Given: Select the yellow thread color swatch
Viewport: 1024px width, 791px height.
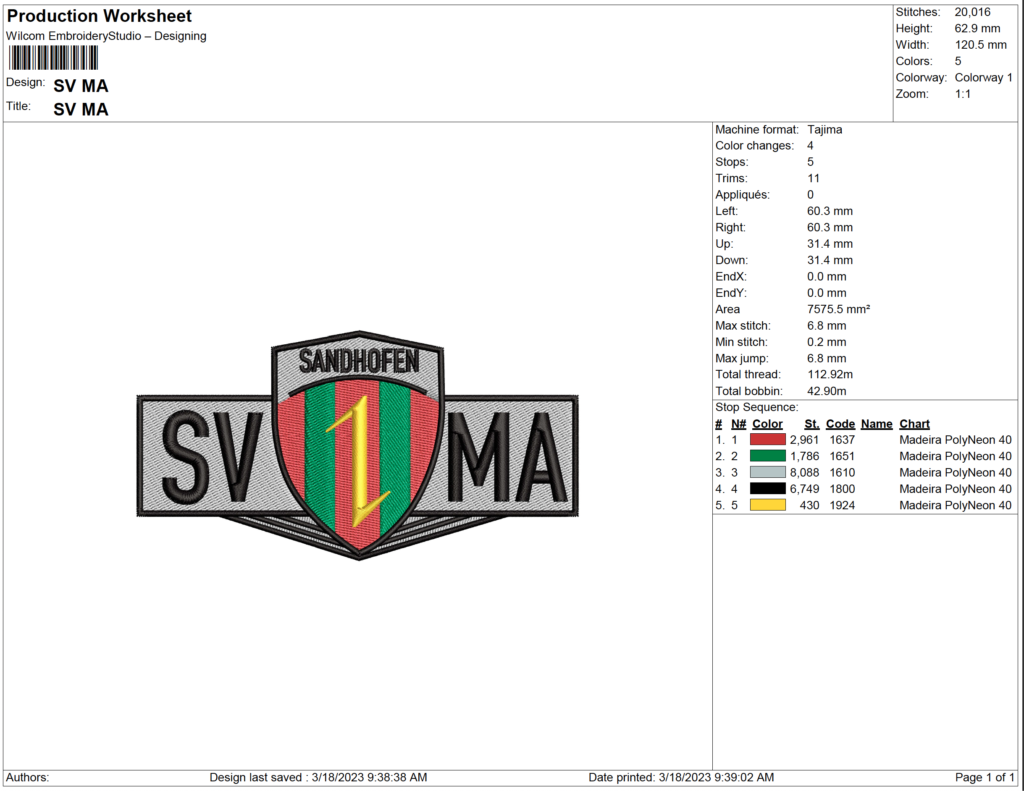Looking at the screenshot, I should (x=767, y=505).
